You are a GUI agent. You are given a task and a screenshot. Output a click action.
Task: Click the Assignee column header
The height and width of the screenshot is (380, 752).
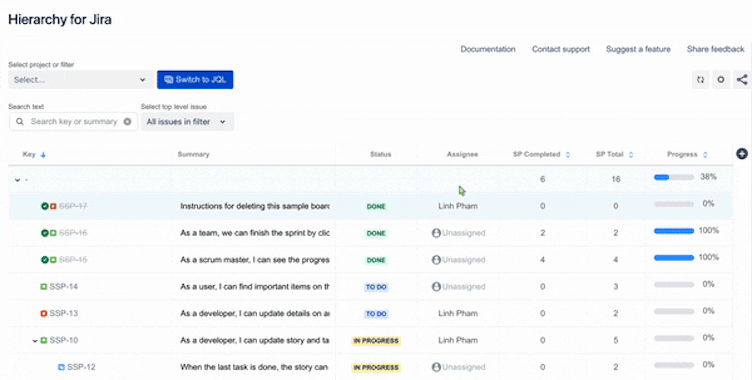pos(462,154)
